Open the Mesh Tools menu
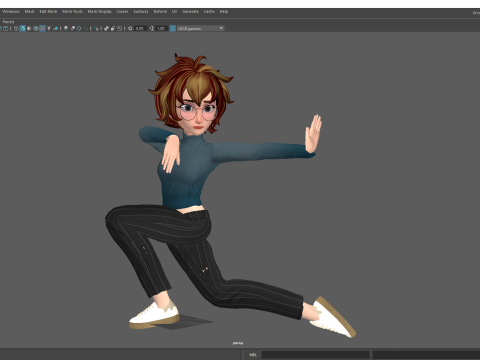 pyautogui.click(x=72, y=12)
